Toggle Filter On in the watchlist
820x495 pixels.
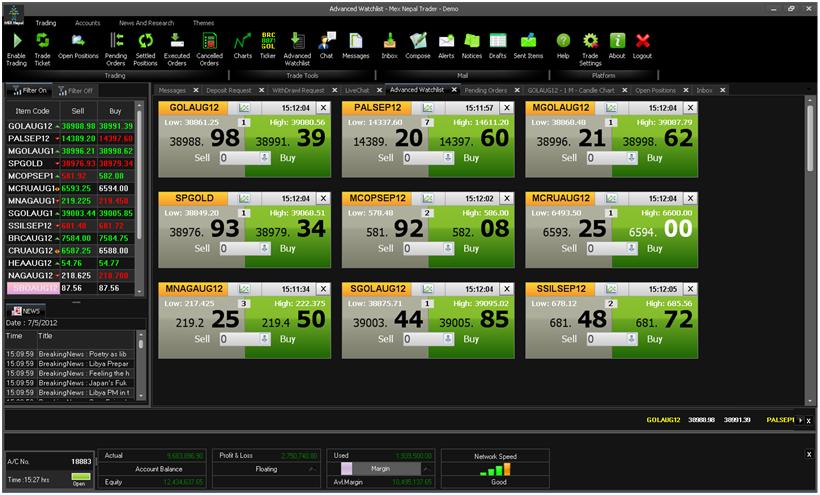pyautogui.click(x=28, y=90)
